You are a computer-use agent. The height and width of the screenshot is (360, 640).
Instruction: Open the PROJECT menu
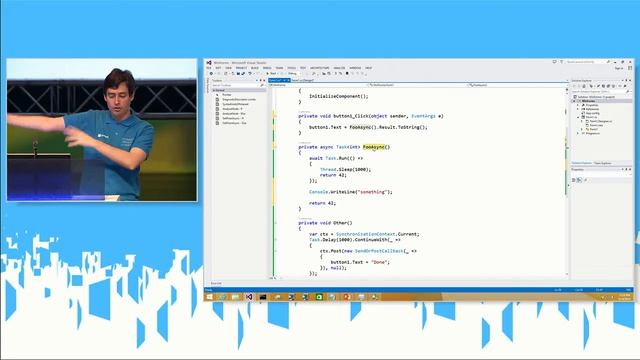(241, 68)
